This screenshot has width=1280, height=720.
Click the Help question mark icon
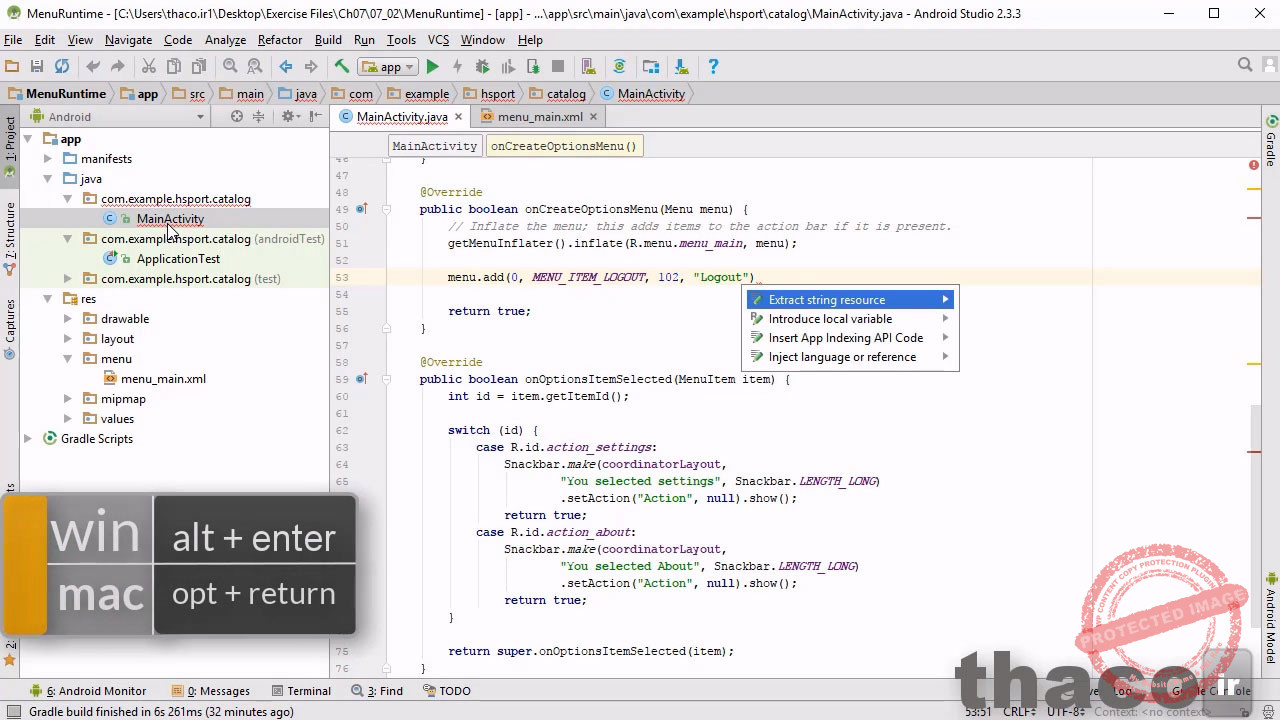click(x=713, y=67)
